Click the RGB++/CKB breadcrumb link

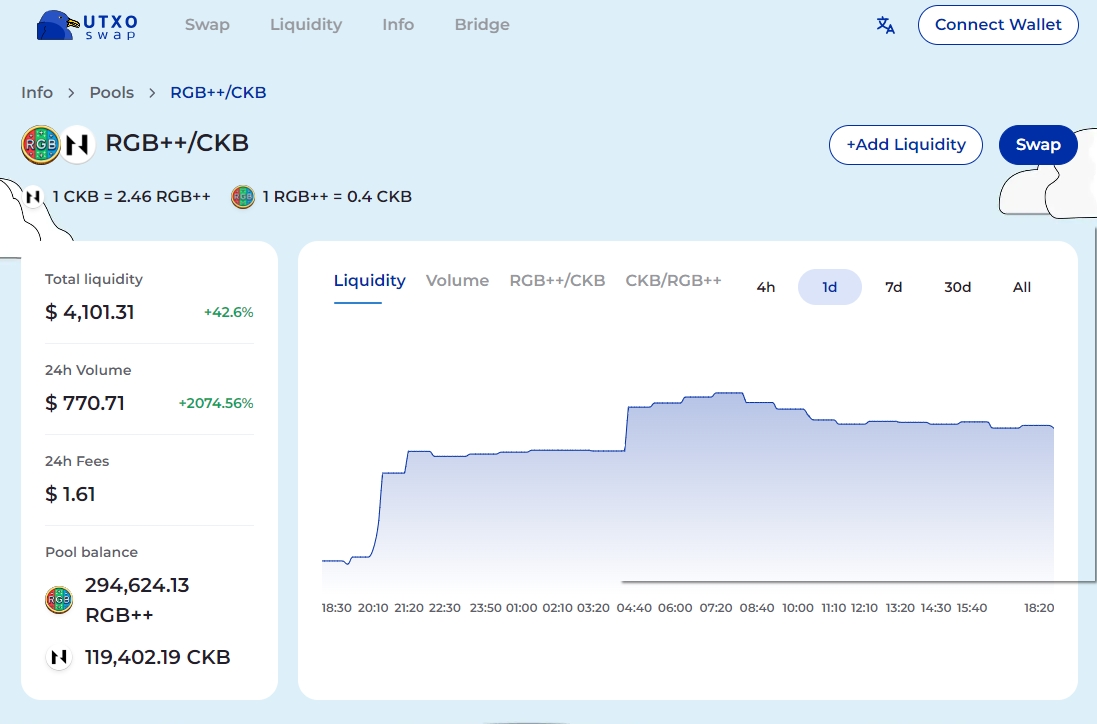point(218,92)
